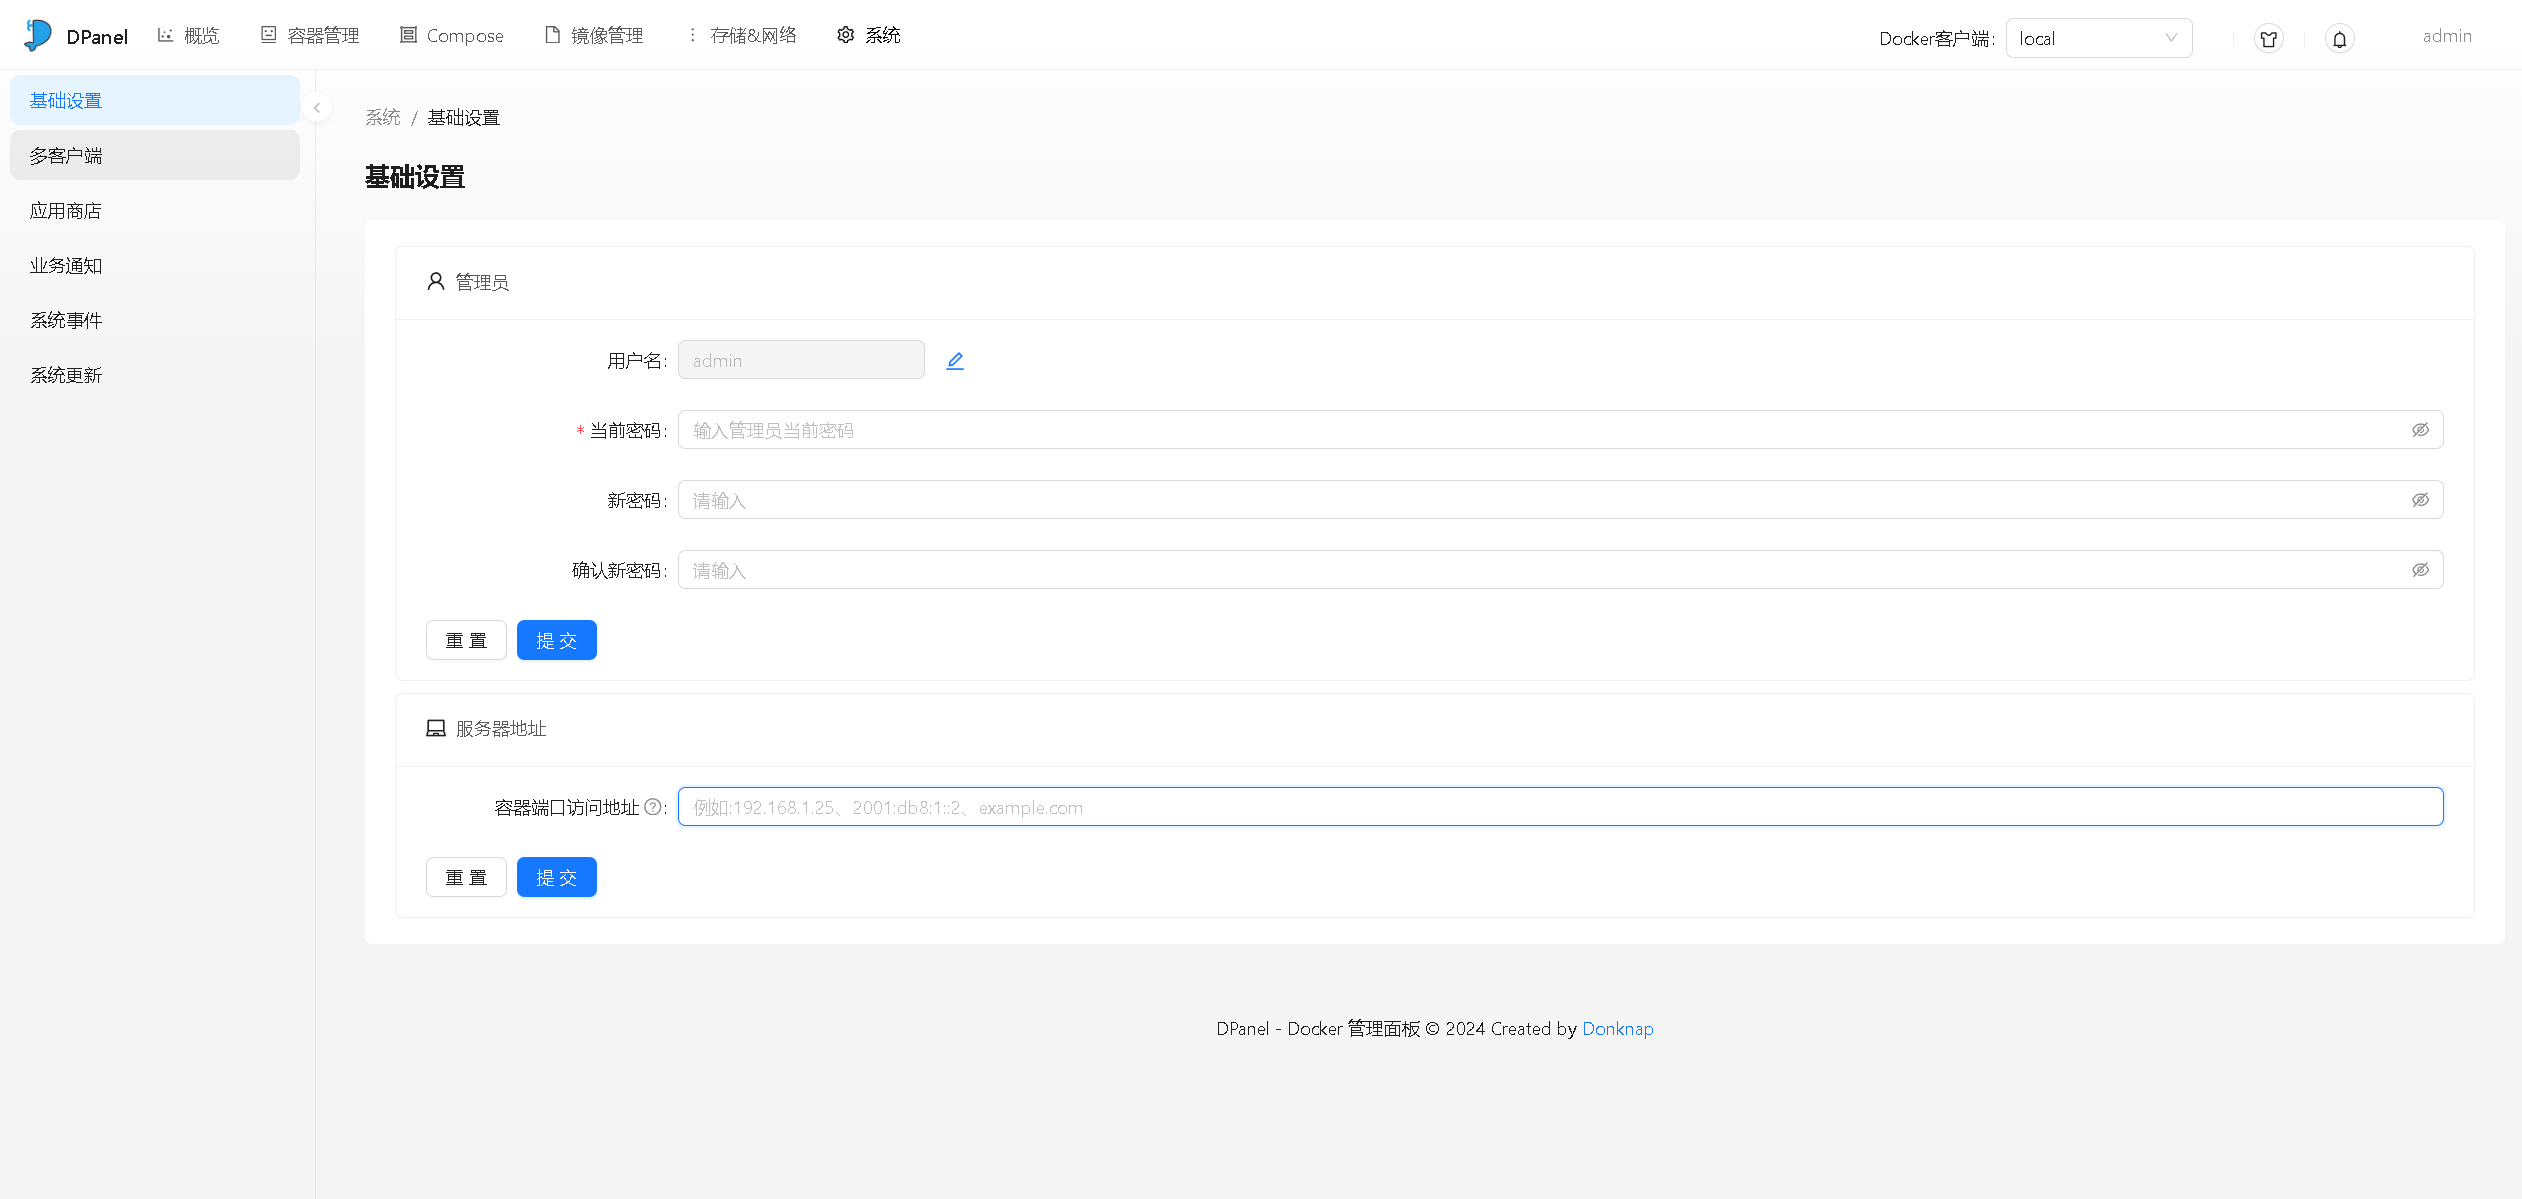Click the notification bell icon
Viewport: 2522px width, 1199px height.
pos(2339,38)
